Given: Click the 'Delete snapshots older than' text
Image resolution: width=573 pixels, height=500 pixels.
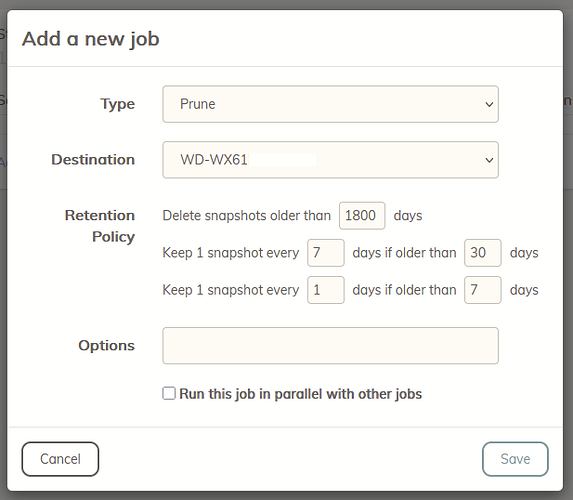Looking at the screenshot, I should pyautogui.click(x=247, y=216).
